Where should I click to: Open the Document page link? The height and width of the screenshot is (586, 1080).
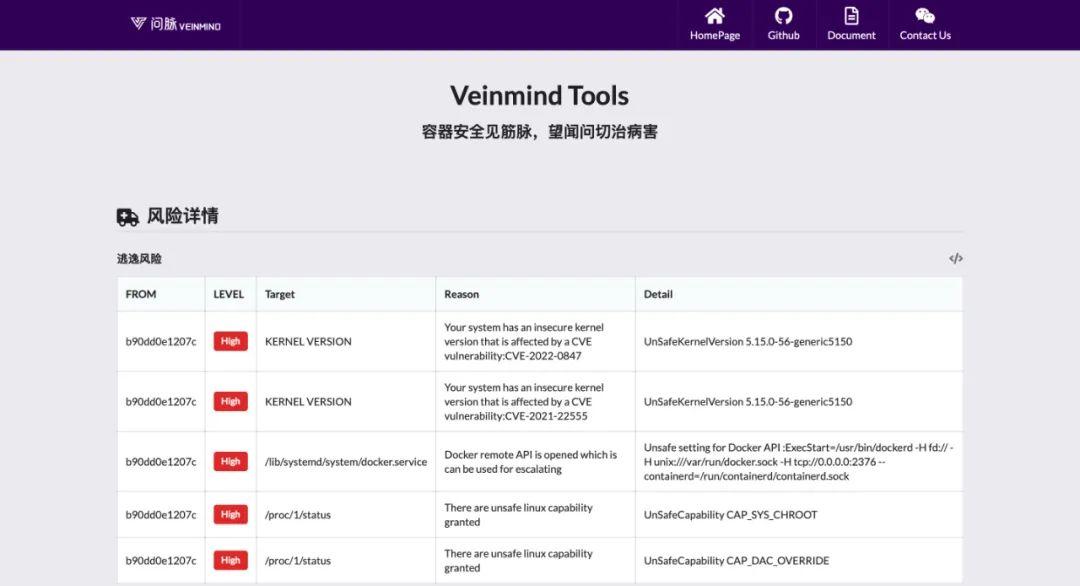(x=851, y=35)
